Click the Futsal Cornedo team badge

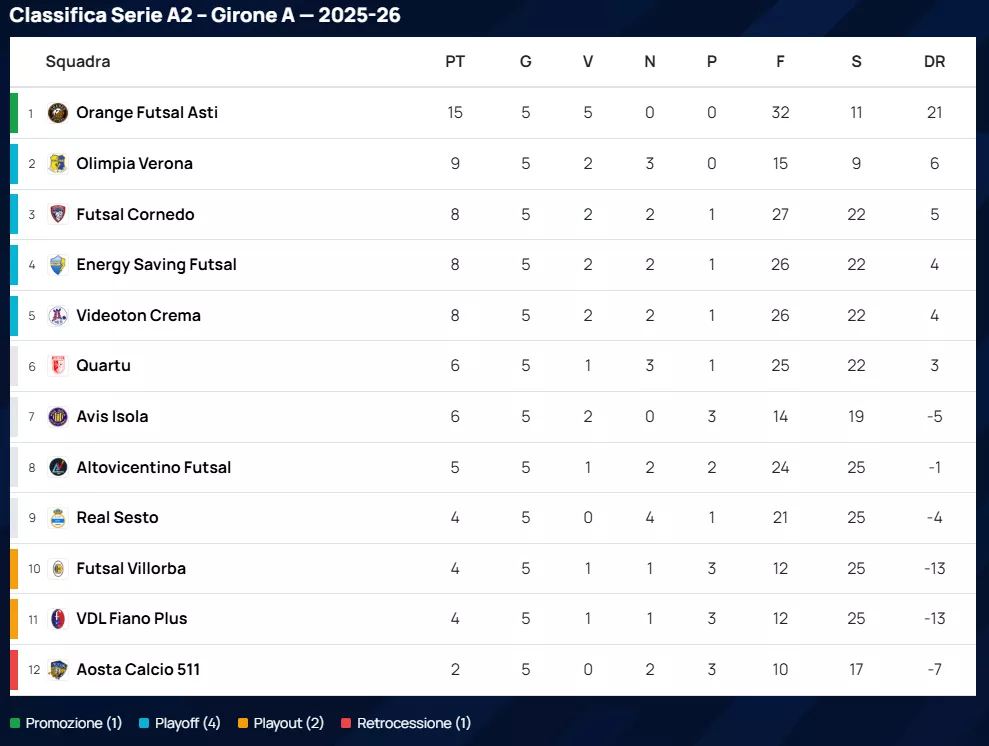pyautogui.click(x=58, y=214)
